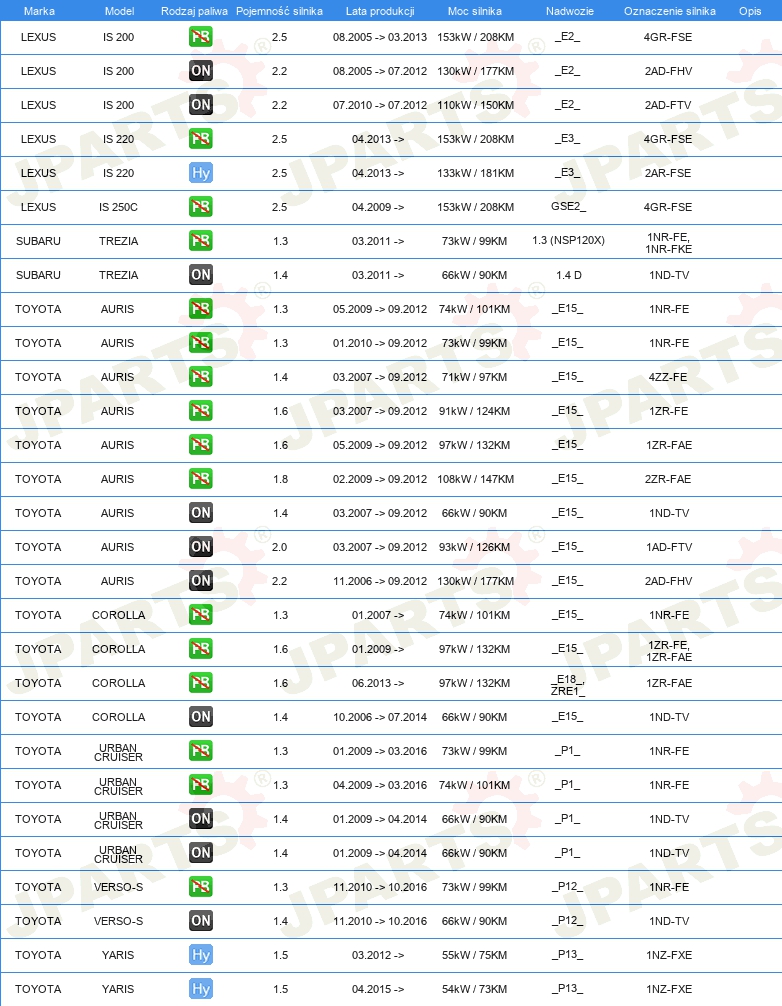782x1006 pixels.
Task: Select the 1.3 (NSP120X) body cell
Action: point(568,241)
